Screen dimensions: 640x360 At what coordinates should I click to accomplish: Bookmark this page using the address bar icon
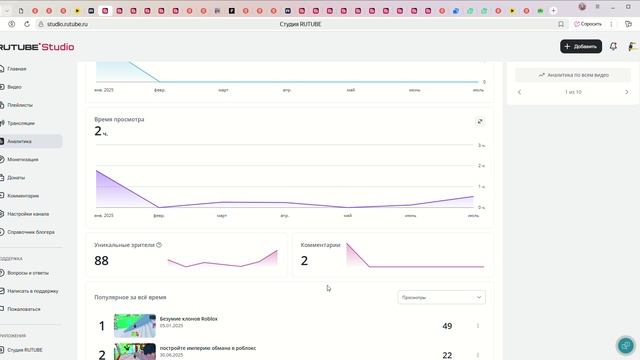561,24
